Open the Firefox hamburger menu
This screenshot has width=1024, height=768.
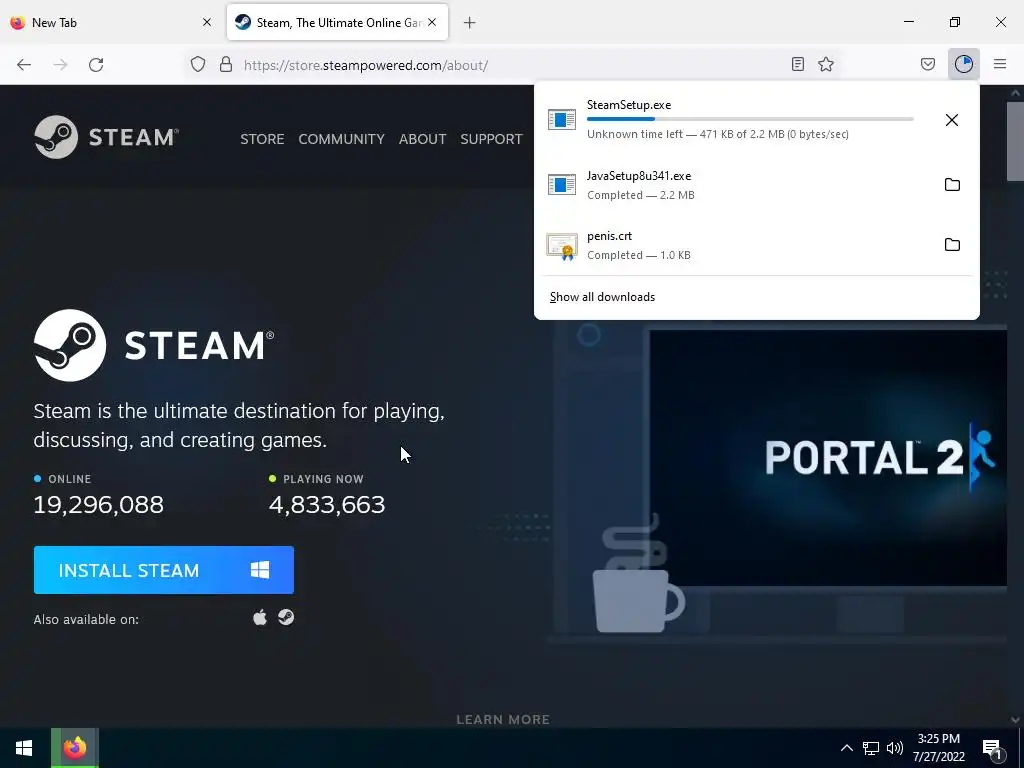(1000, 64)
